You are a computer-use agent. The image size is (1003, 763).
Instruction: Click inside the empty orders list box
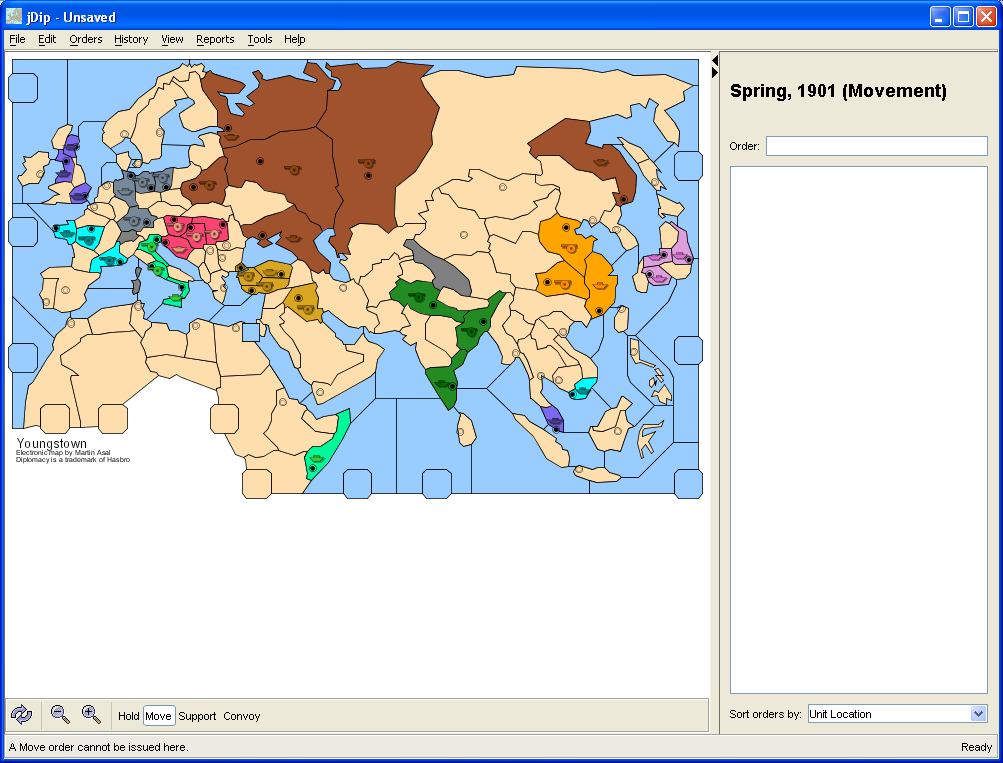(x=858, y=430)
